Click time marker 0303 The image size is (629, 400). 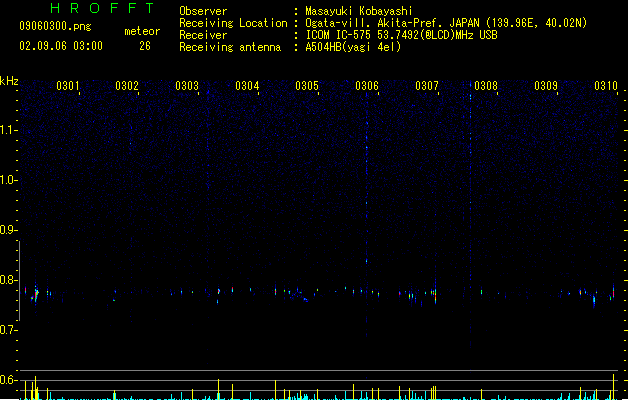[187, 86]
